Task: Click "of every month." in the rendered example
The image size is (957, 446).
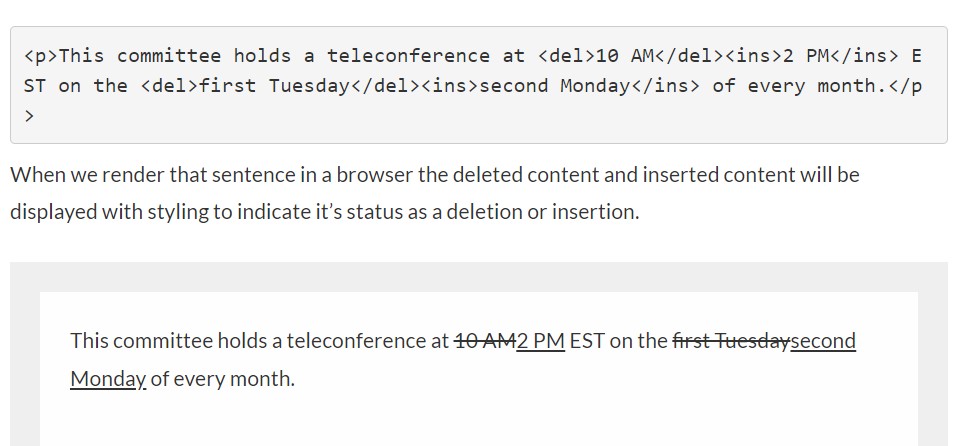Action: point(222,379)
